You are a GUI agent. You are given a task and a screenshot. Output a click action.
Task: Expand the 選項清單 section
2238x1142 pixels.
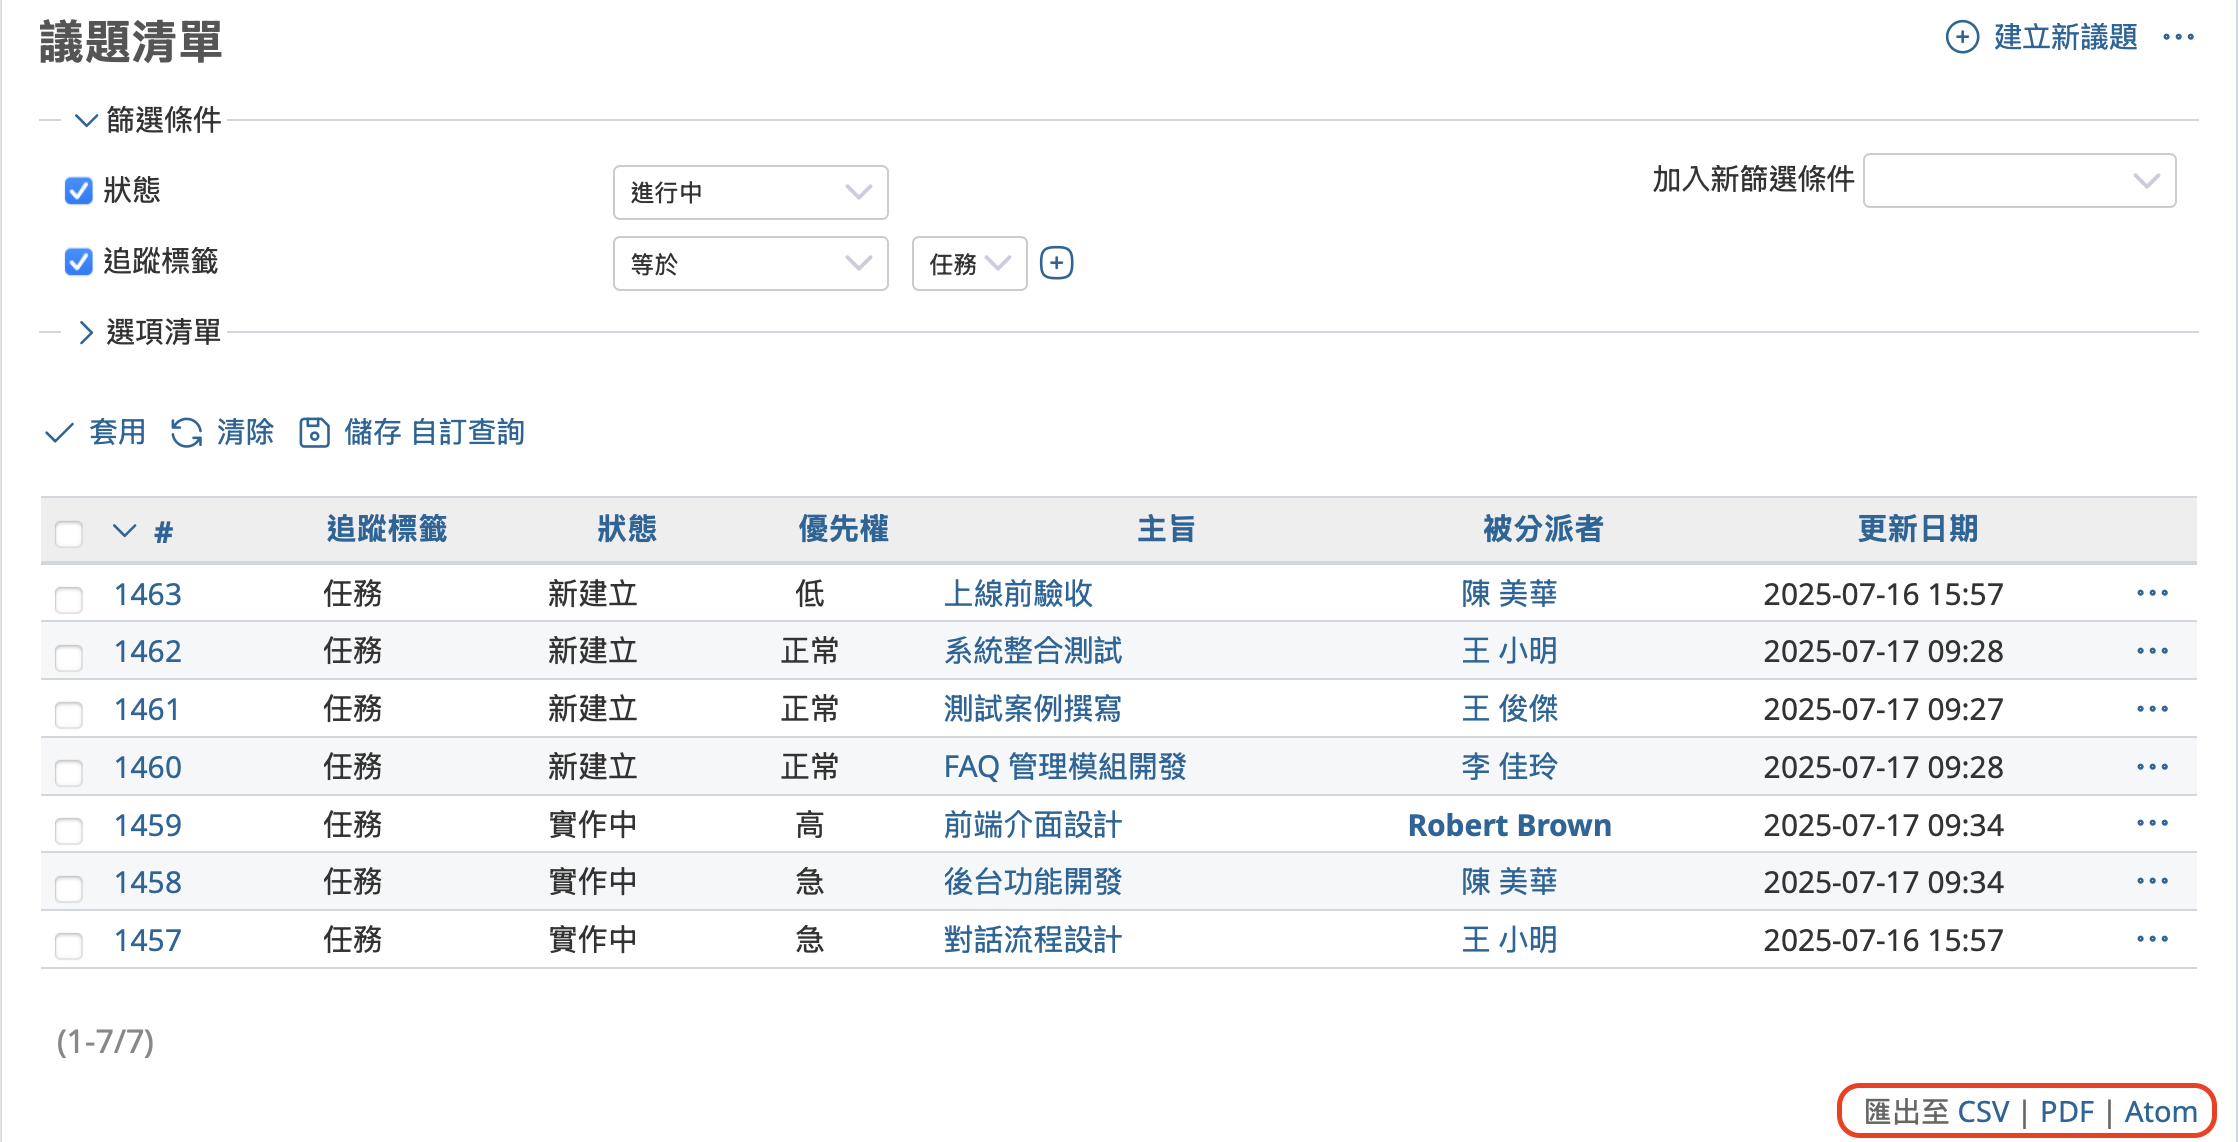[x=148, y=332]
